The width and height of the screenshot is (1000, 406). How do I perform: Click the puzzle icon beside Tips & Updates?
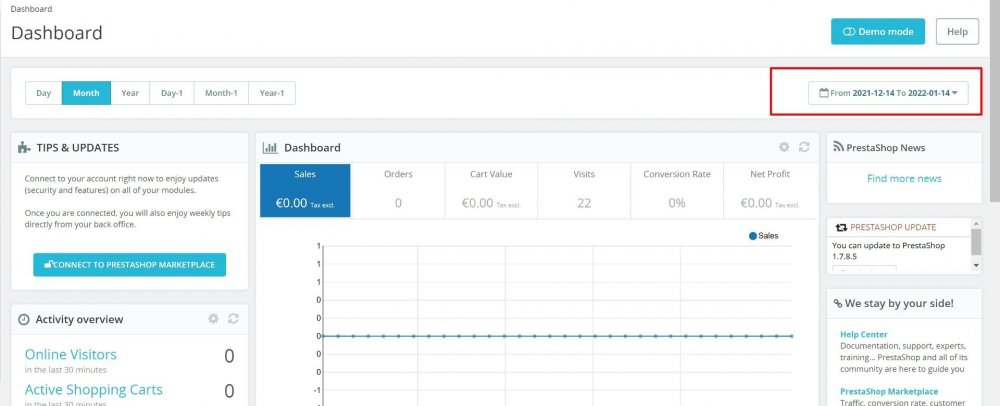pos(24,147)
